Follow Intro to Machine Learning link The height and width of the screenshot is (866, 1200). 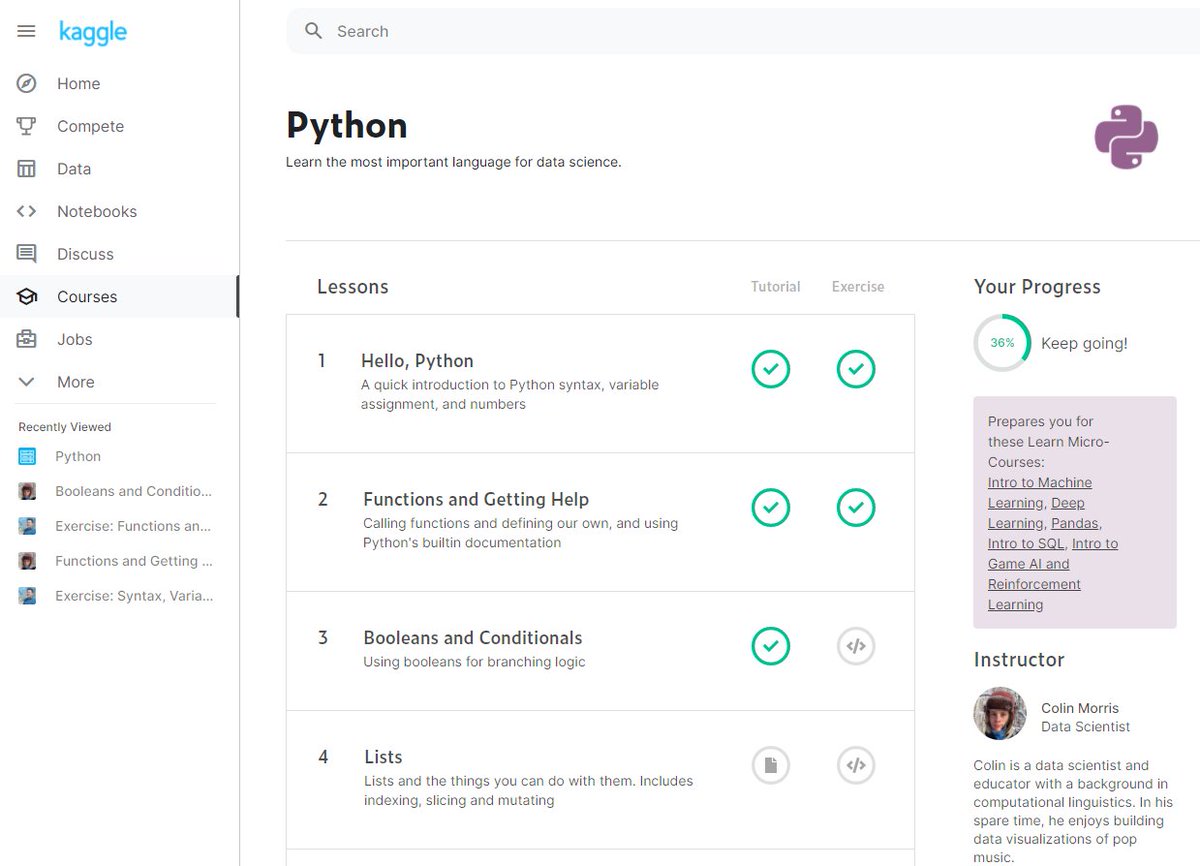pos(1040,493)
